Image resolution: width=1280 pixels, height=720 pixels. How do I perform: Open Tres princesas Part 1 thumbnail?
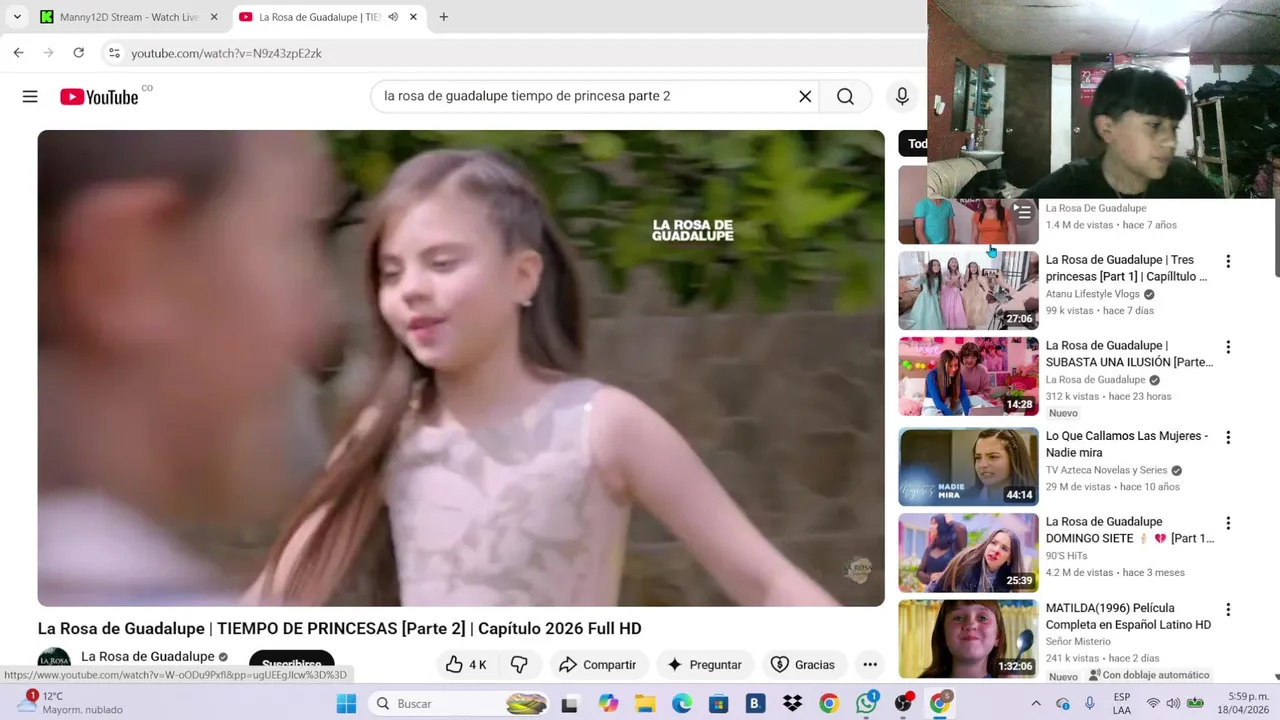pos(968,290)
